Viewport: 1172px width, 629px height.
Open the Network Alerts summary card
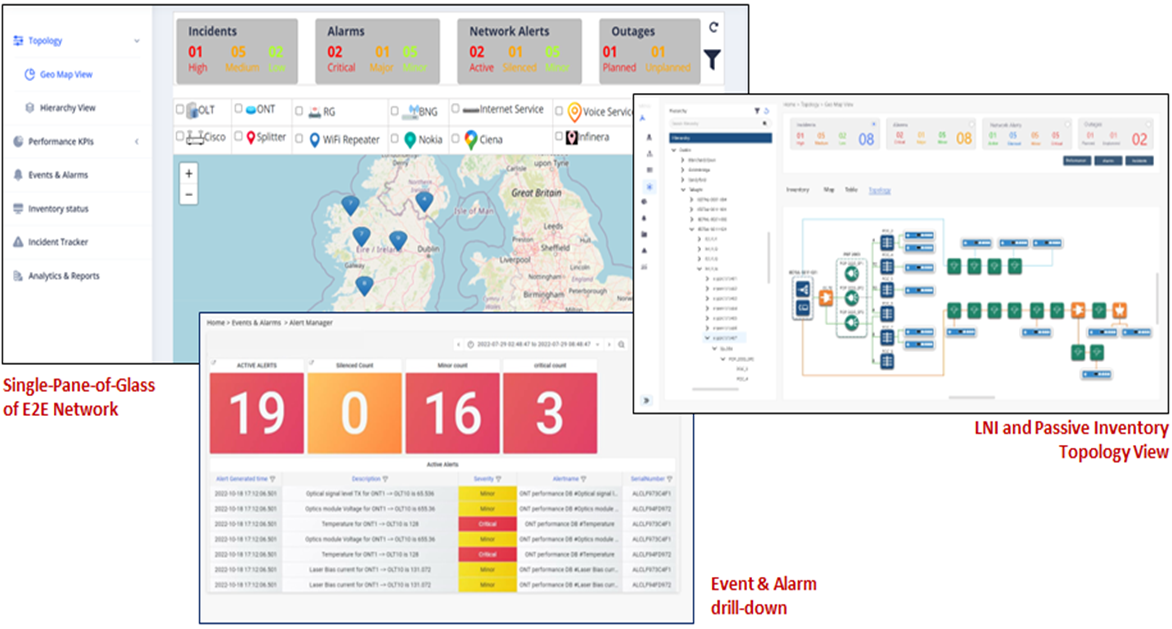[519, 51]
